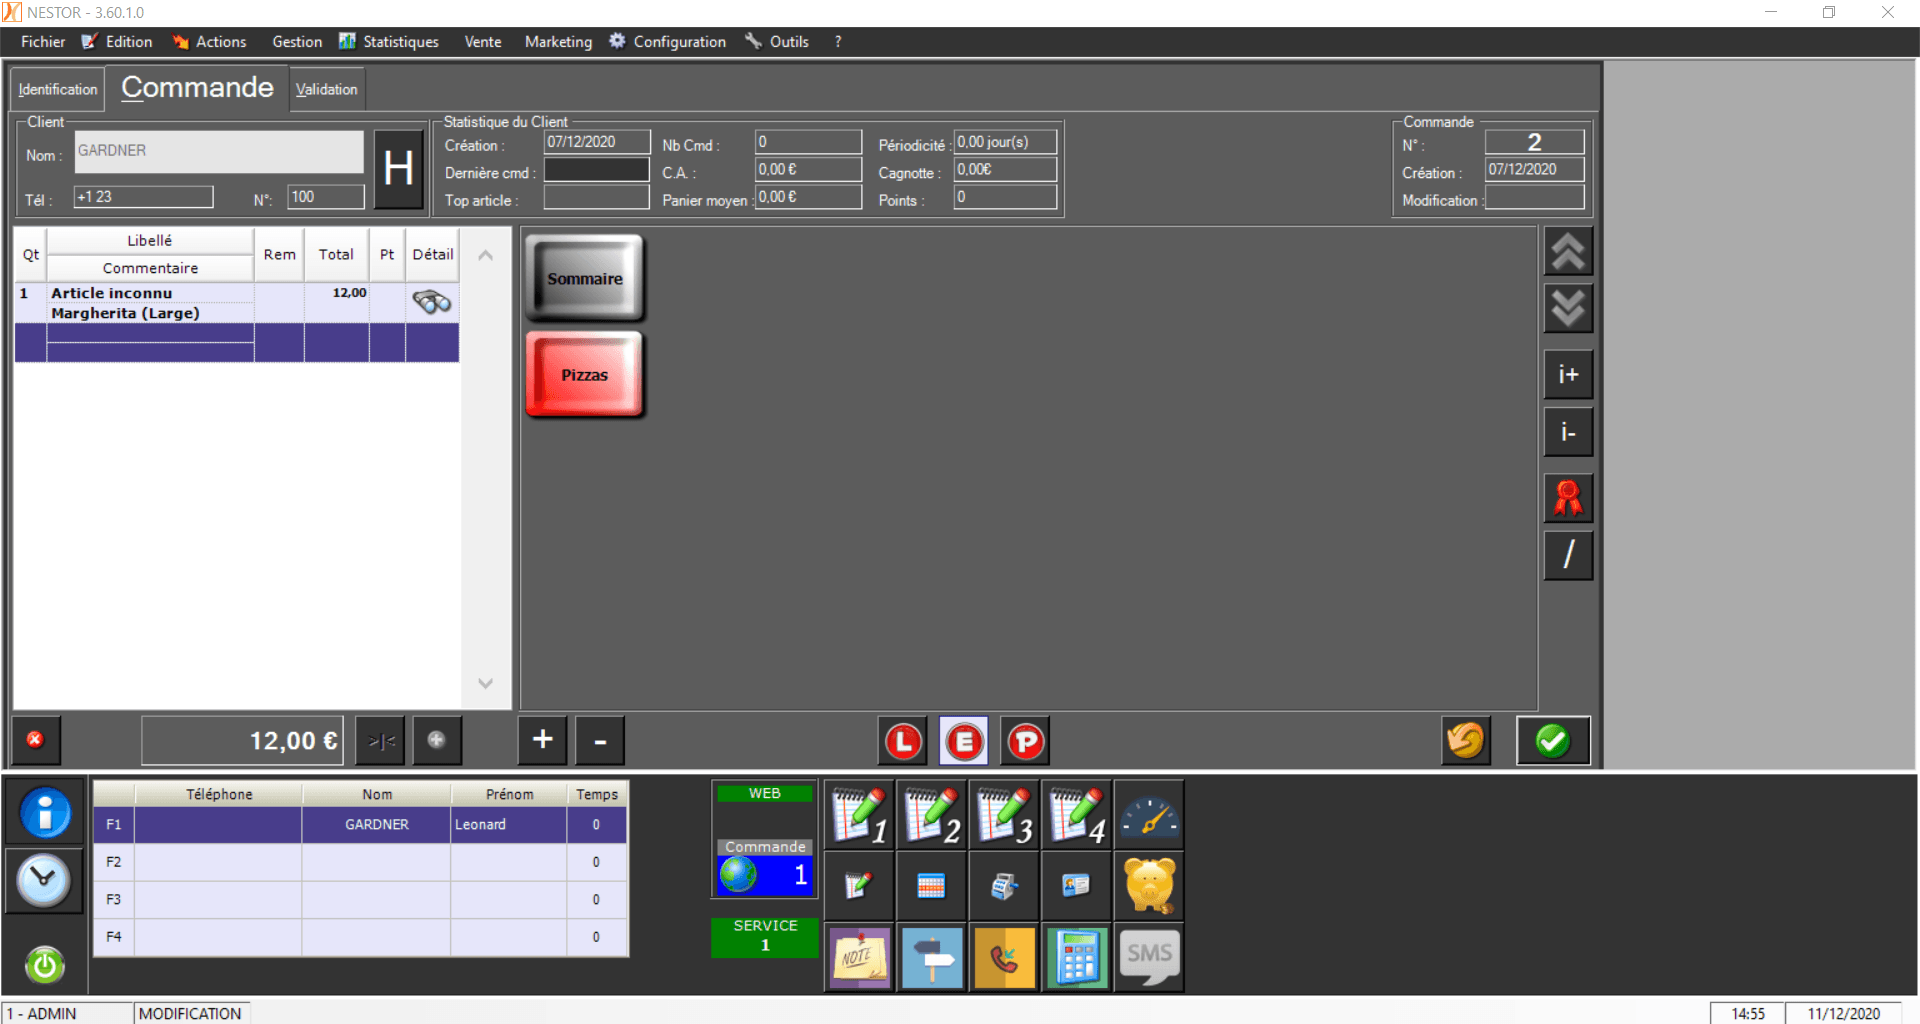Click the blue info icon

click(45, 812)
